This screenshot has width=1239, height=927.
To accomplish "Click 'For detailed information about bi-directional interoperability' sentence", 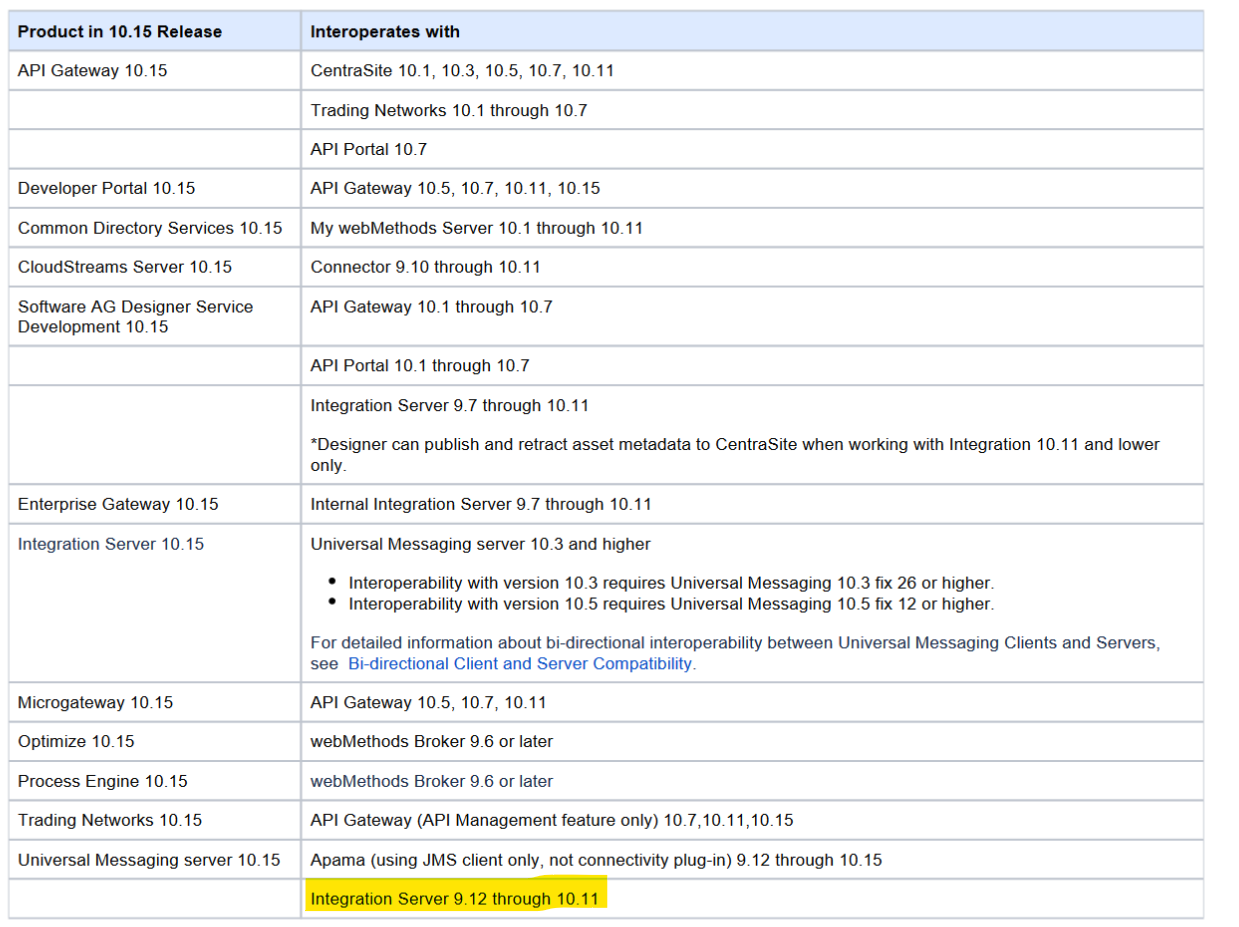I will [735, 652].
